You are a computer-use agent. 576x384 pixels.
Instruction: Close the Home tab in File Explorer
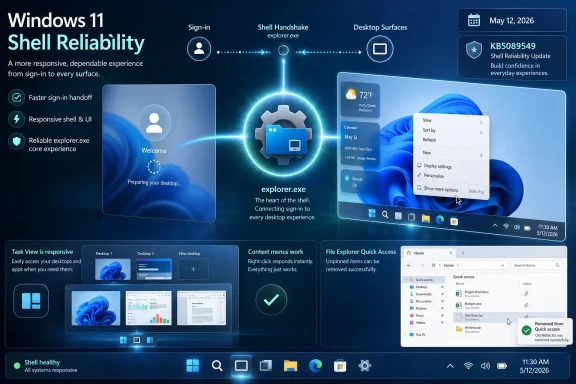(x=451, y=253)
